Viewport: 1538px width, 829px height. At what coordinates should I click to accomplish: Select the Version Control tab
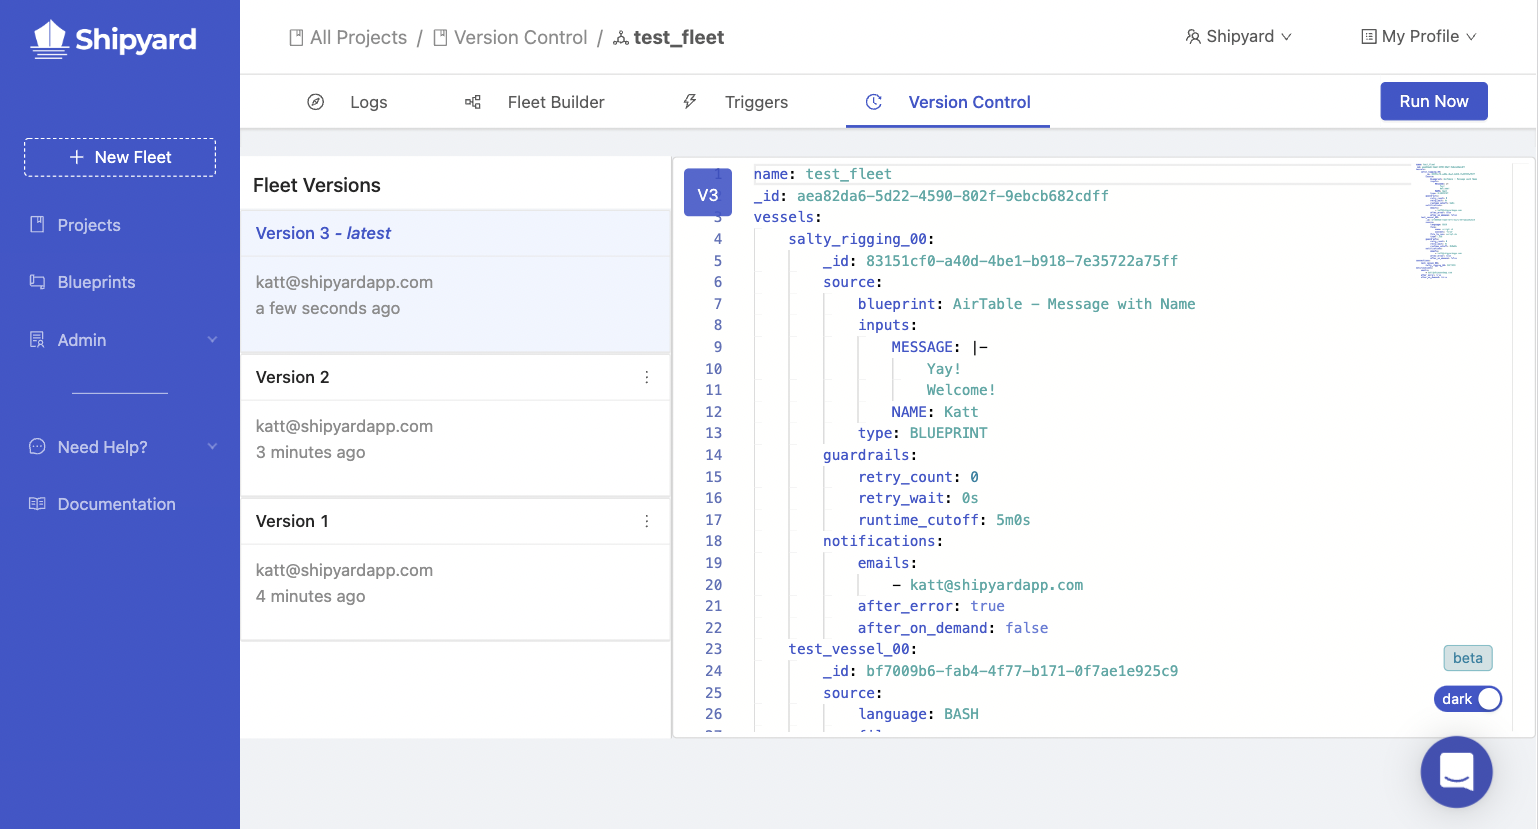click(948, 102)
